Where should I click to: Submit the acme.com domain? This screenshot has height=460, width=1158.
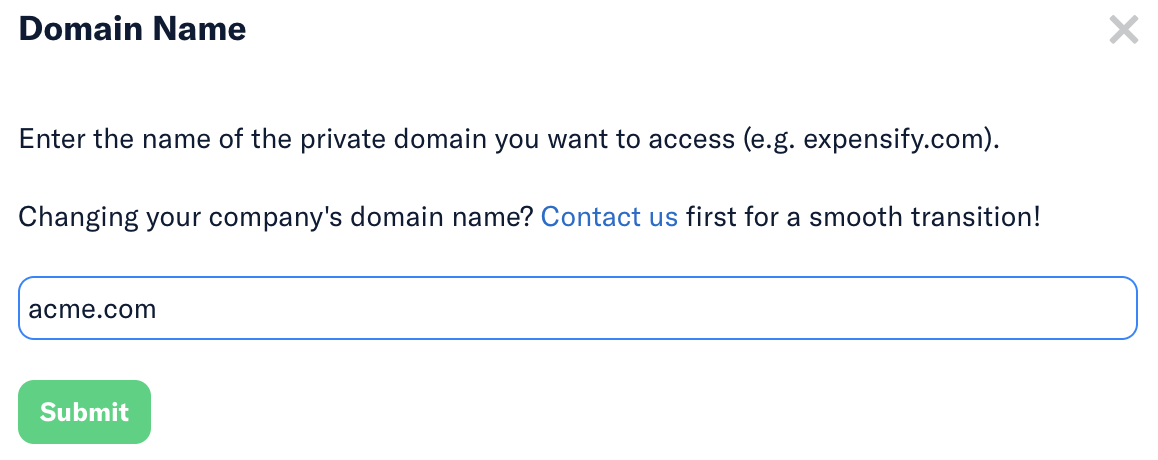point(84,412)
